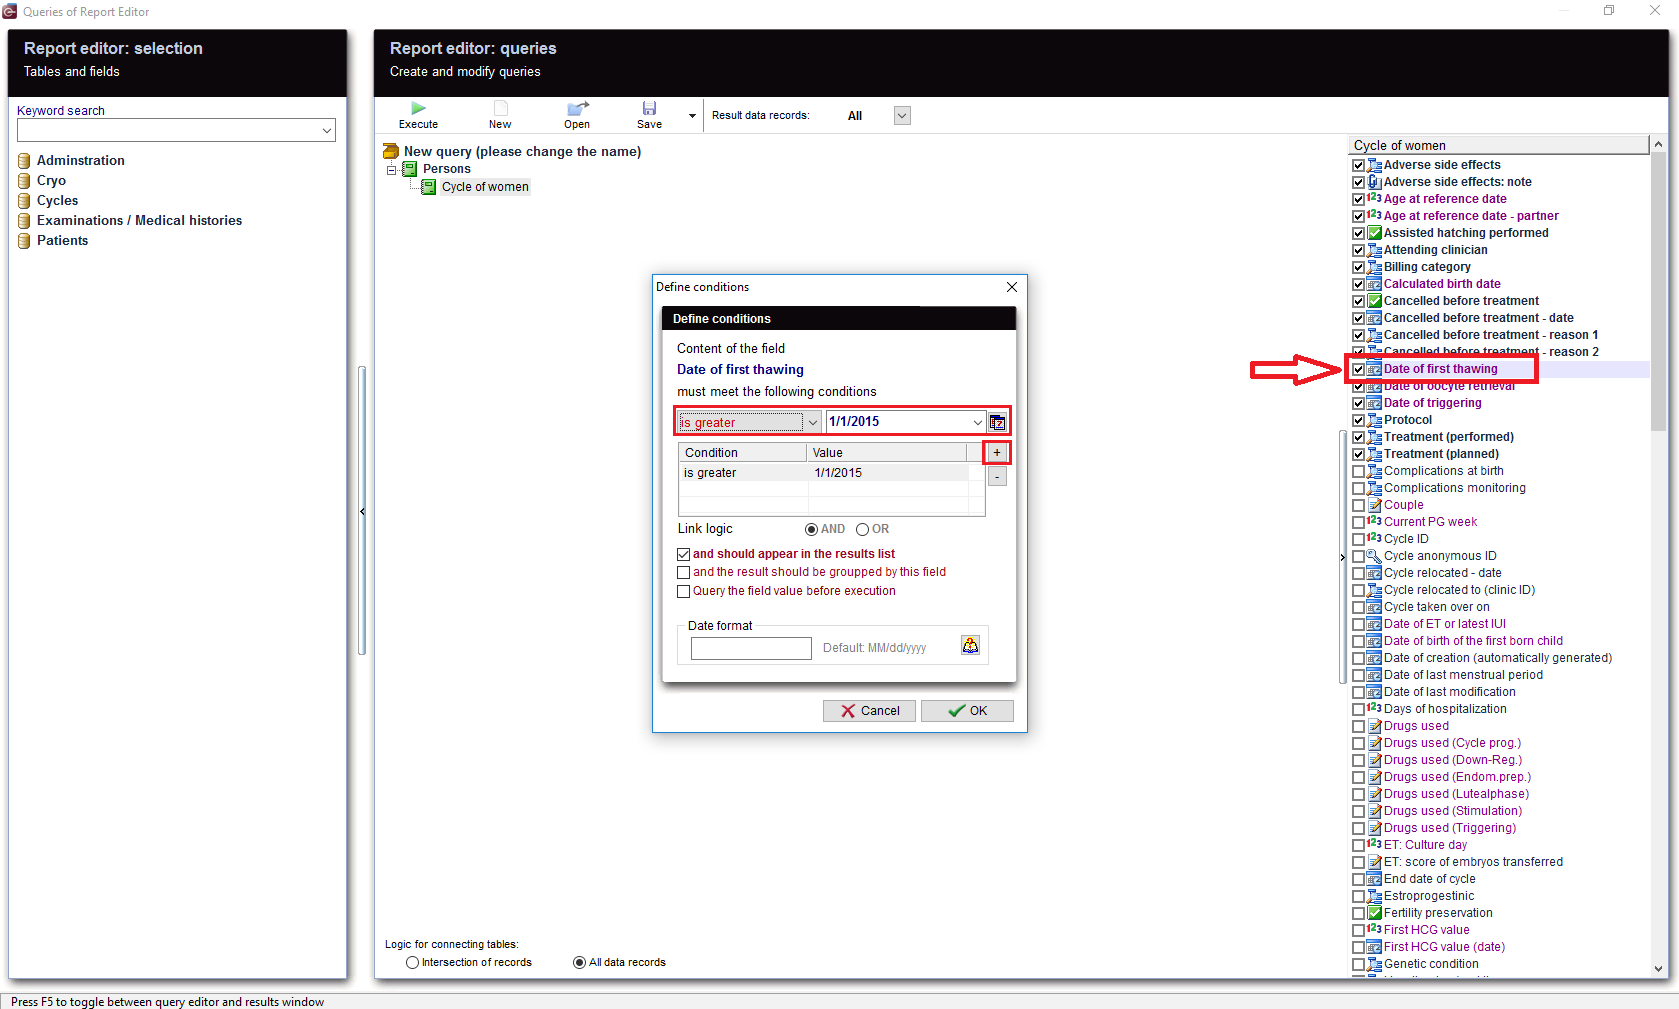Select the 'is greater' condition row
The width and height of the screenshot is (1679, 1009).
click(824, 473)
